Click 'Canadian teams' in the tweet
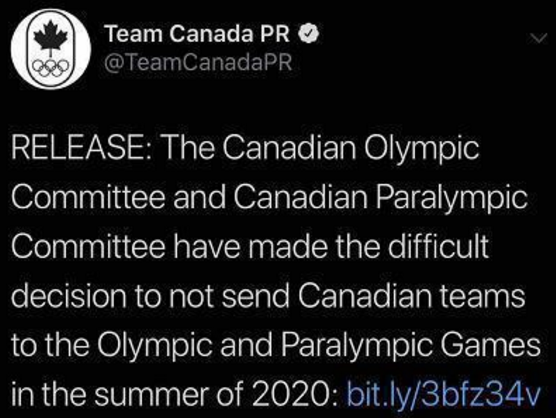The width and height of the screenshot is (556, 418). (411, 296)
